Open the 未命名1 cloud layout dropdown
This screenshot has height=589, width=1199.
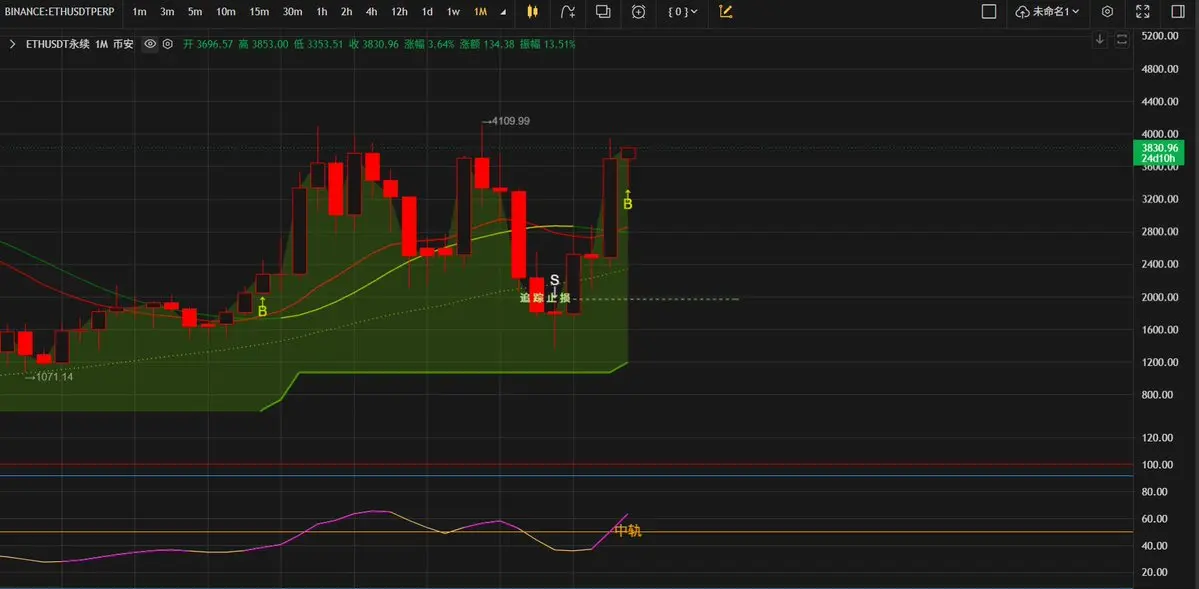[1048, 11]
